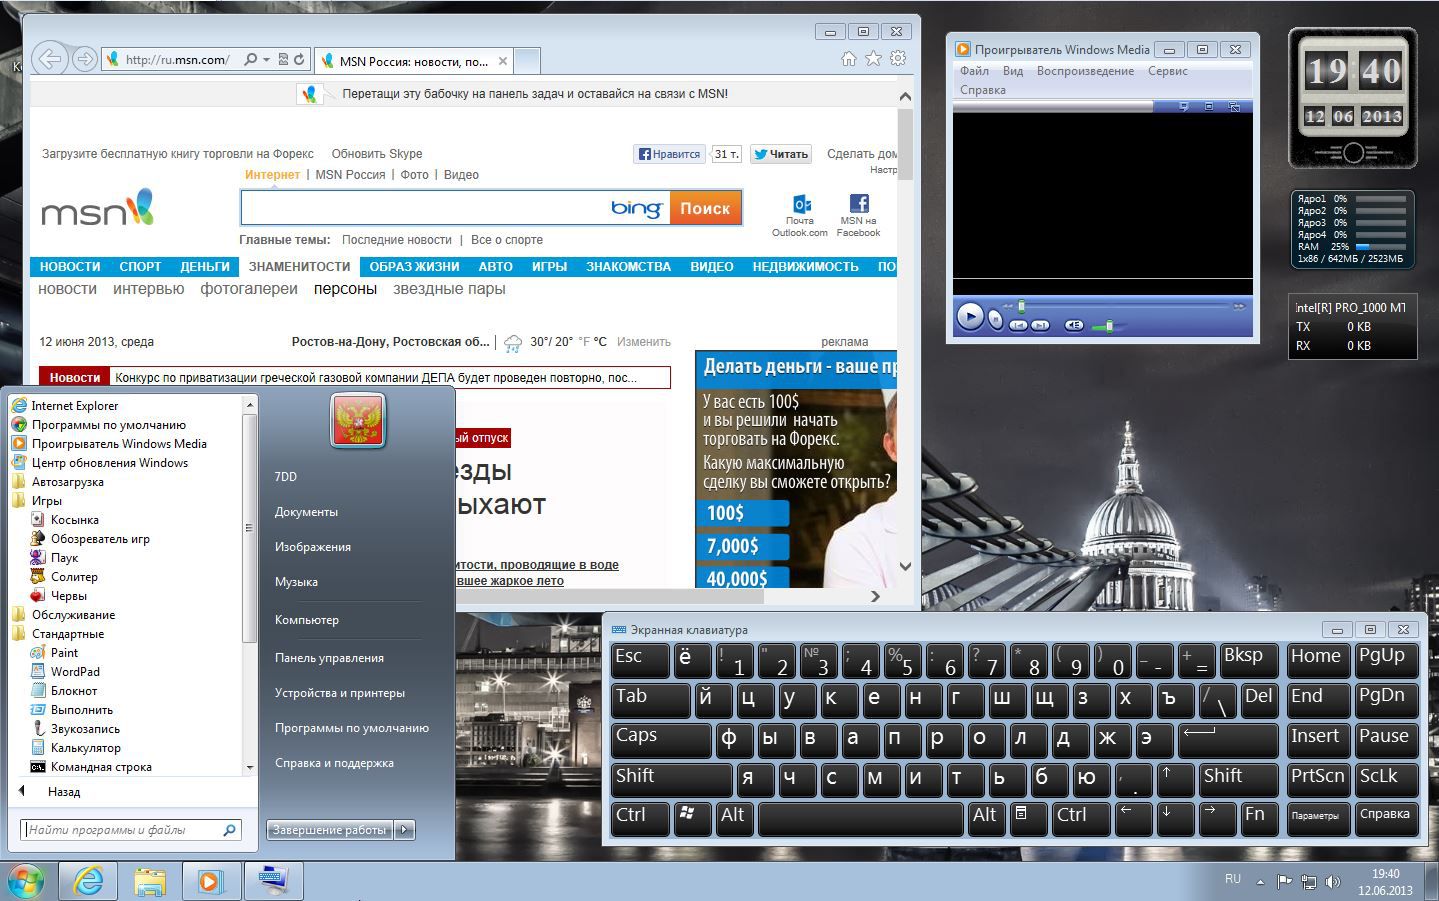The width and height of the screenshot is (1439, 901).
Task: Open the персоны sub-navigation link
Action: click(345, 289)
